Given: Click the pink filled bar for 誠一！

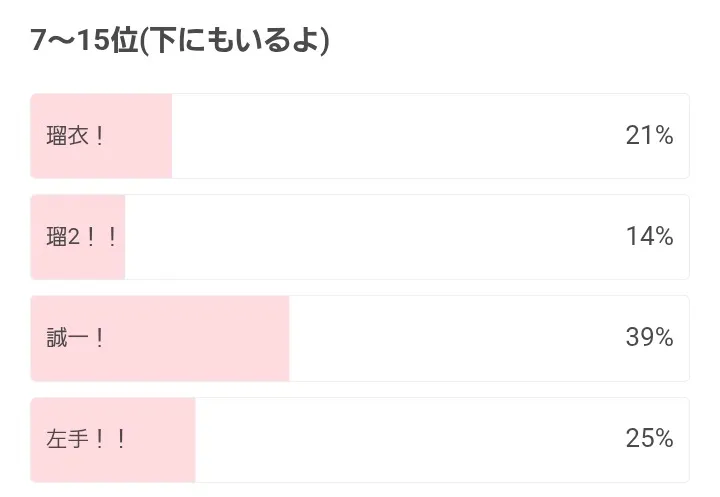Looking at the screenshot, I should pyautogui.click(x=200, y=338).
